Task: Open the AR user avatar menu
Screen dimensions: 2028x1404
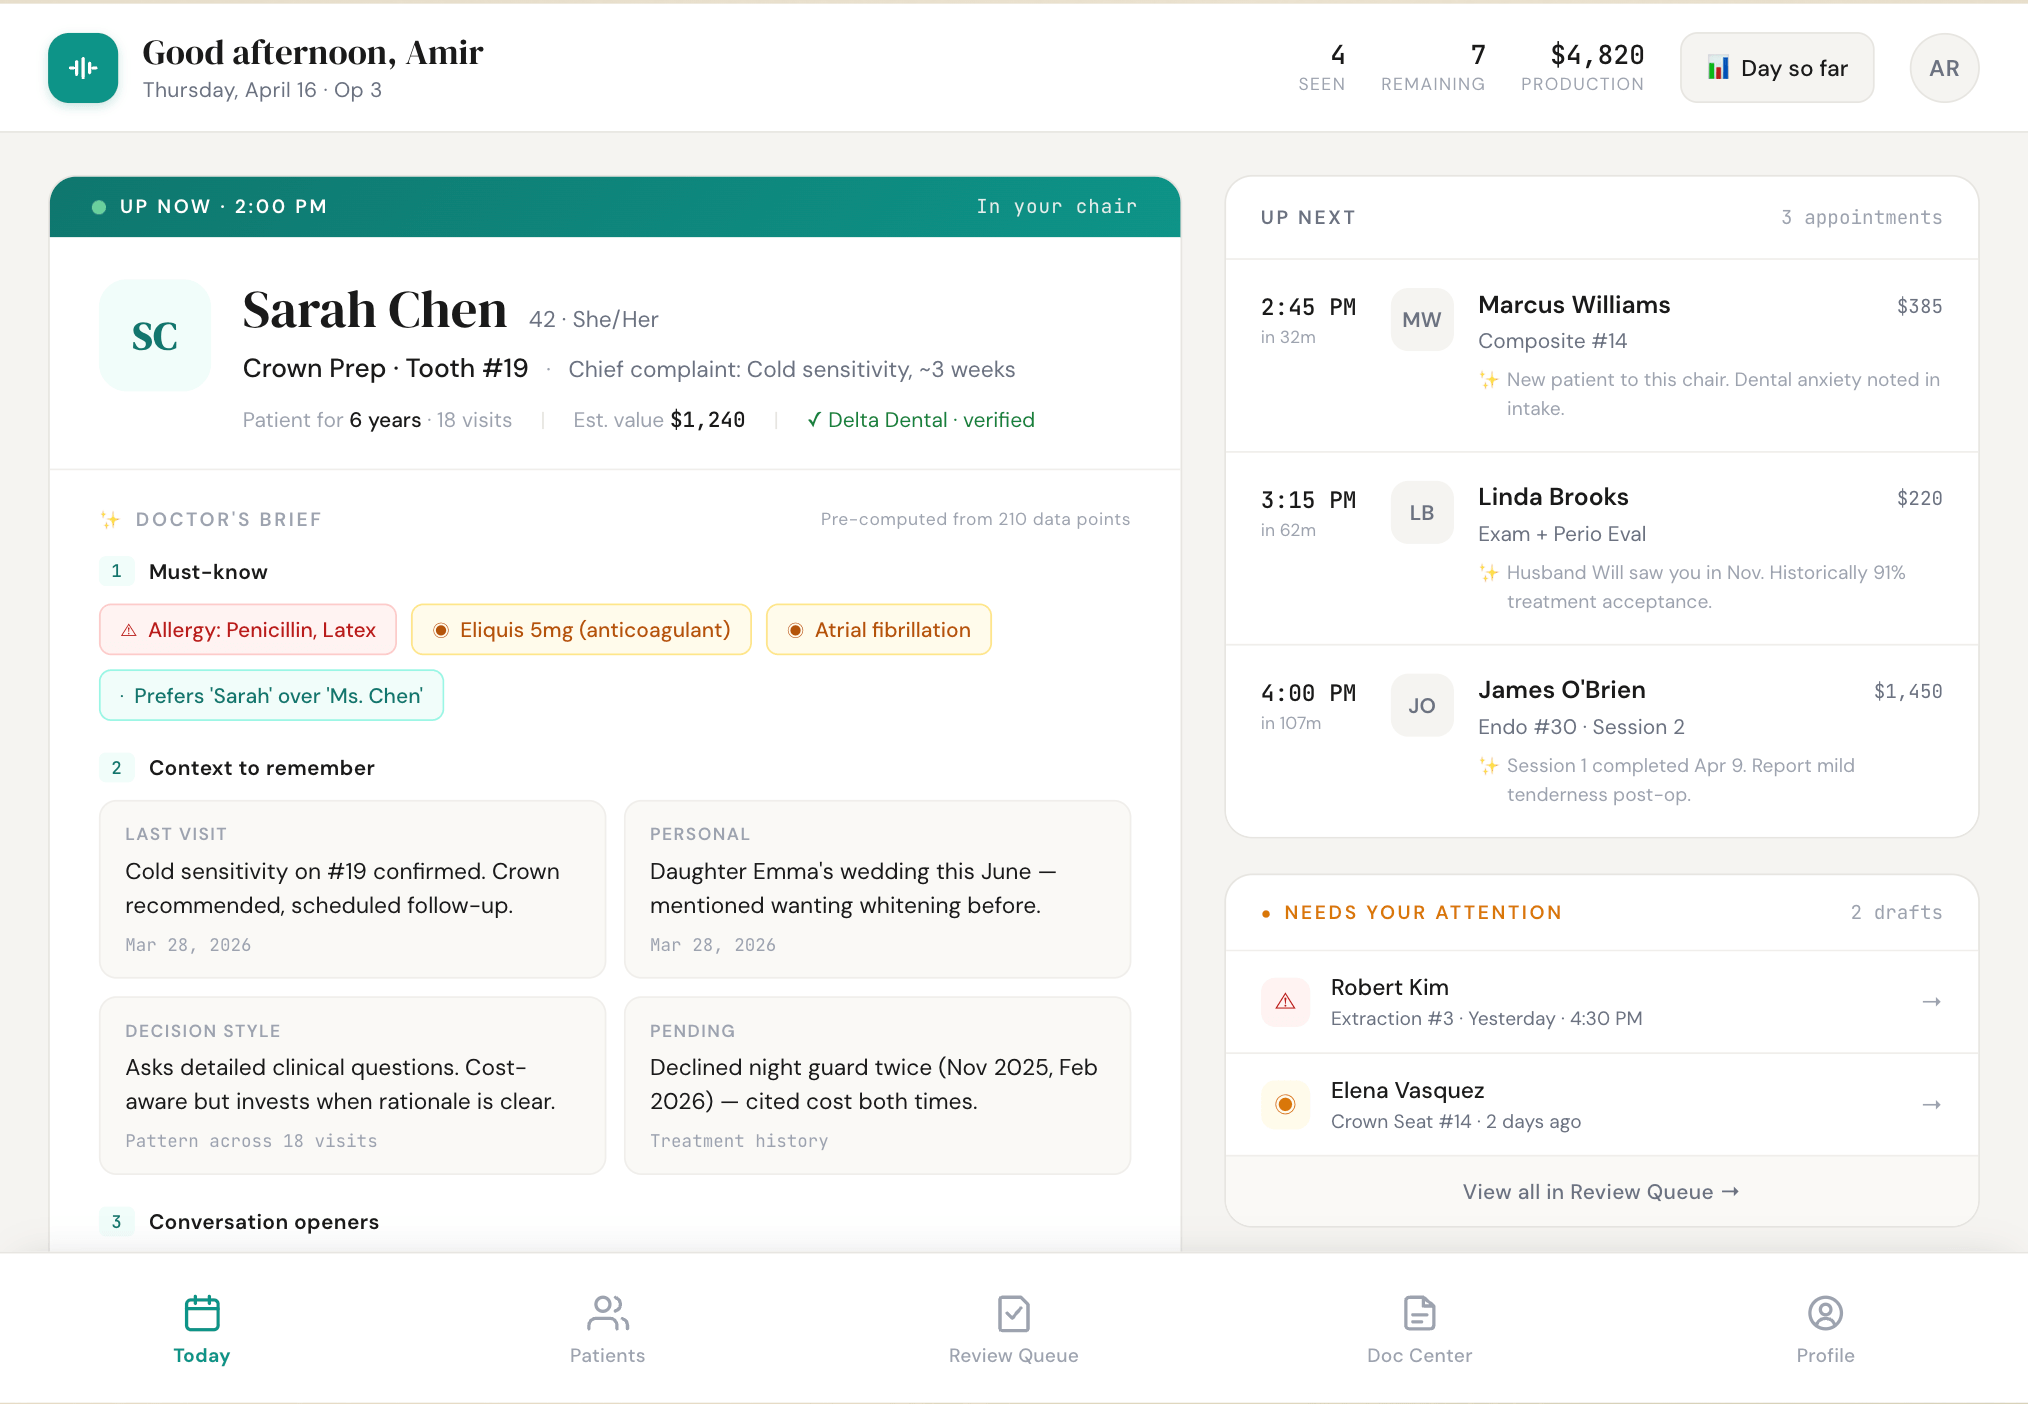Action: tap(1944, 68)
